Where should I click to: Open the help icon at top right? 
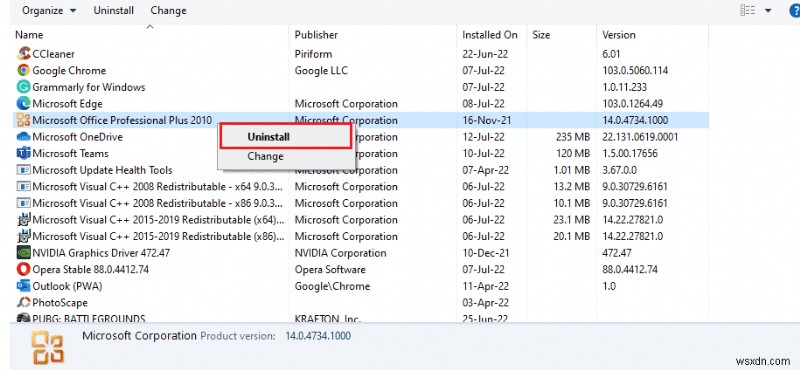point(794,11)
